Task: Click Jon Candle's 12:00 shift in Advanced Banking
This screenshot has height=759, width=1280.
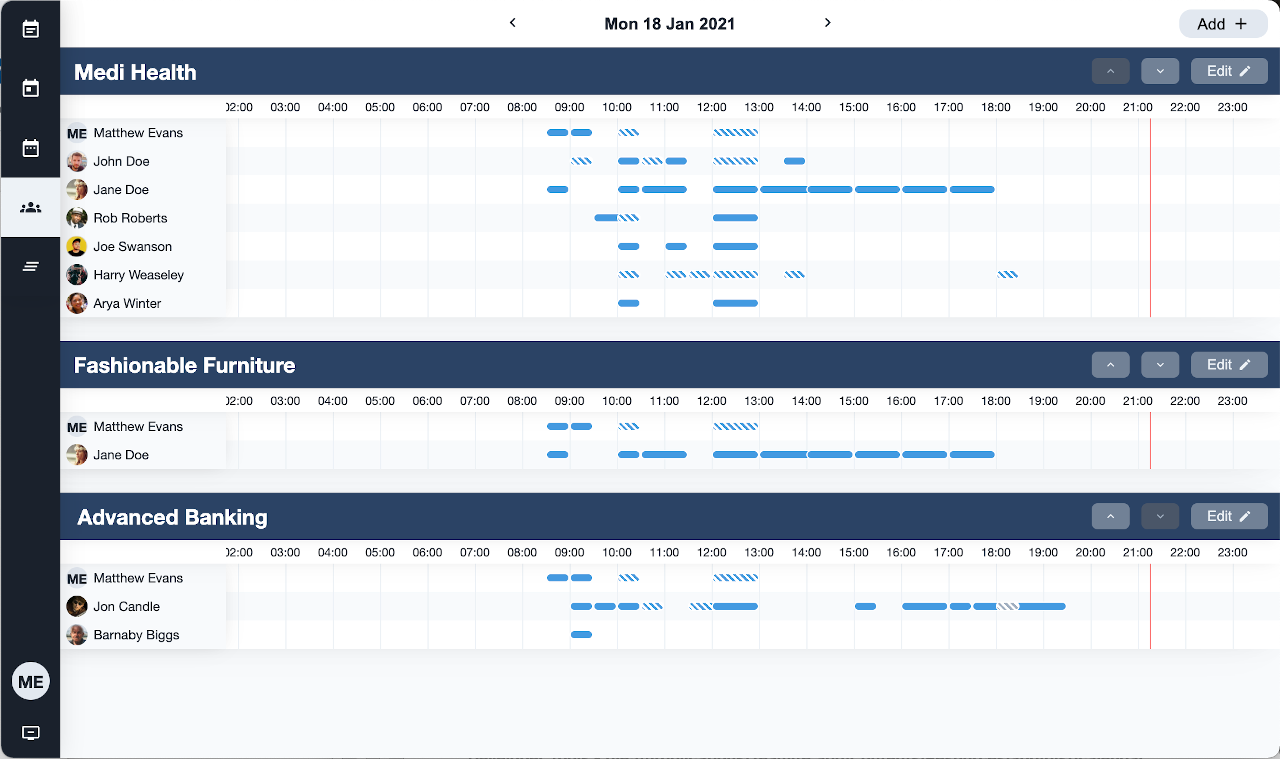Action: (x=735, y=606)
